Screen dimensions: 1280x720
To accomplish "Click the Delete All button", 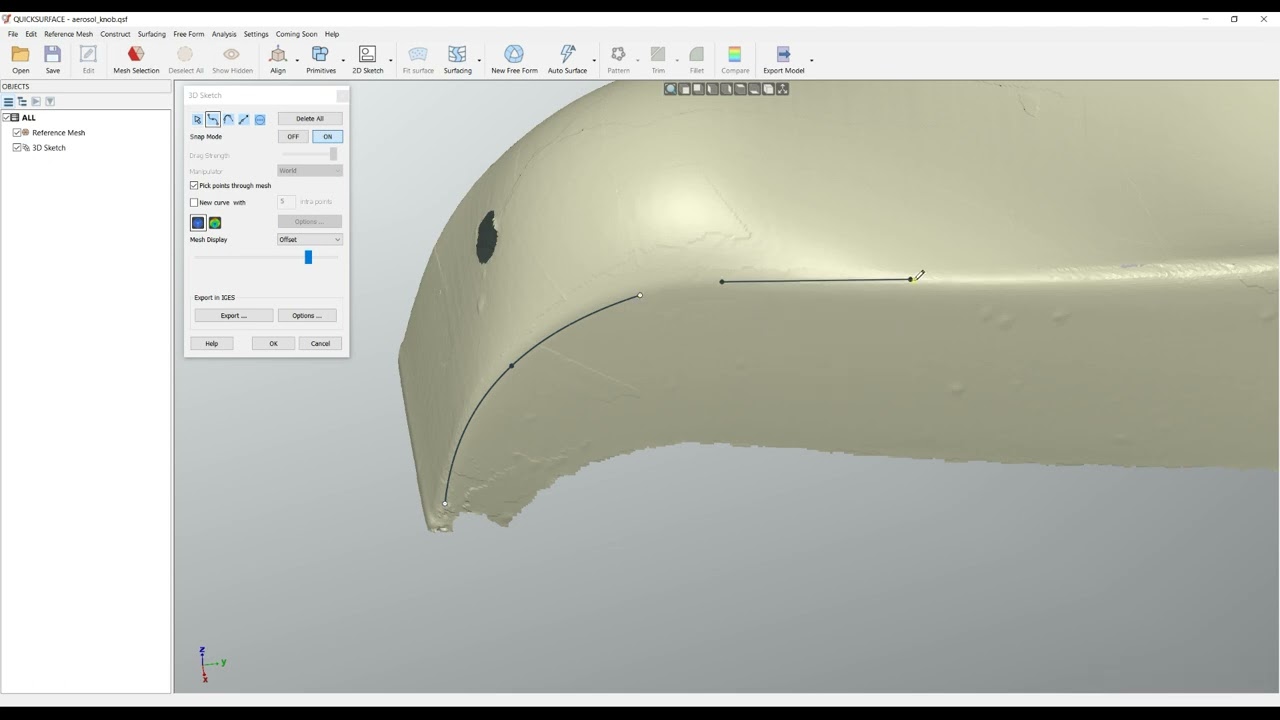I will [x=310, y=119].
